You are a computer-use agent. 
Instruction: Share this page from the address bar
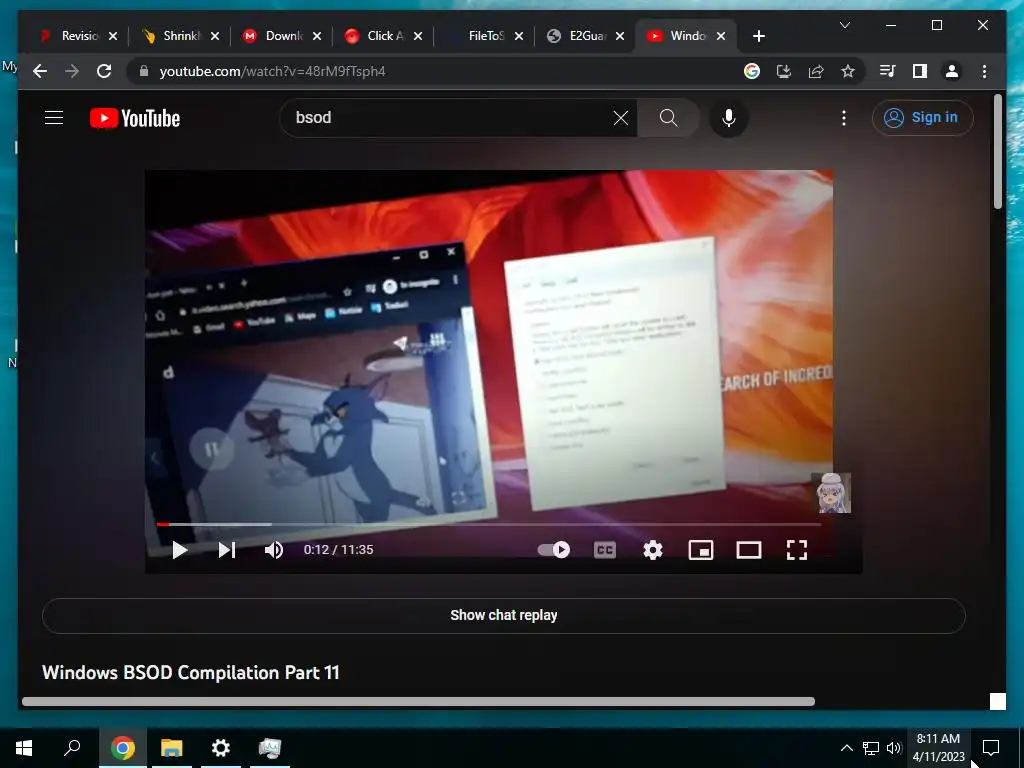(816, 71)
